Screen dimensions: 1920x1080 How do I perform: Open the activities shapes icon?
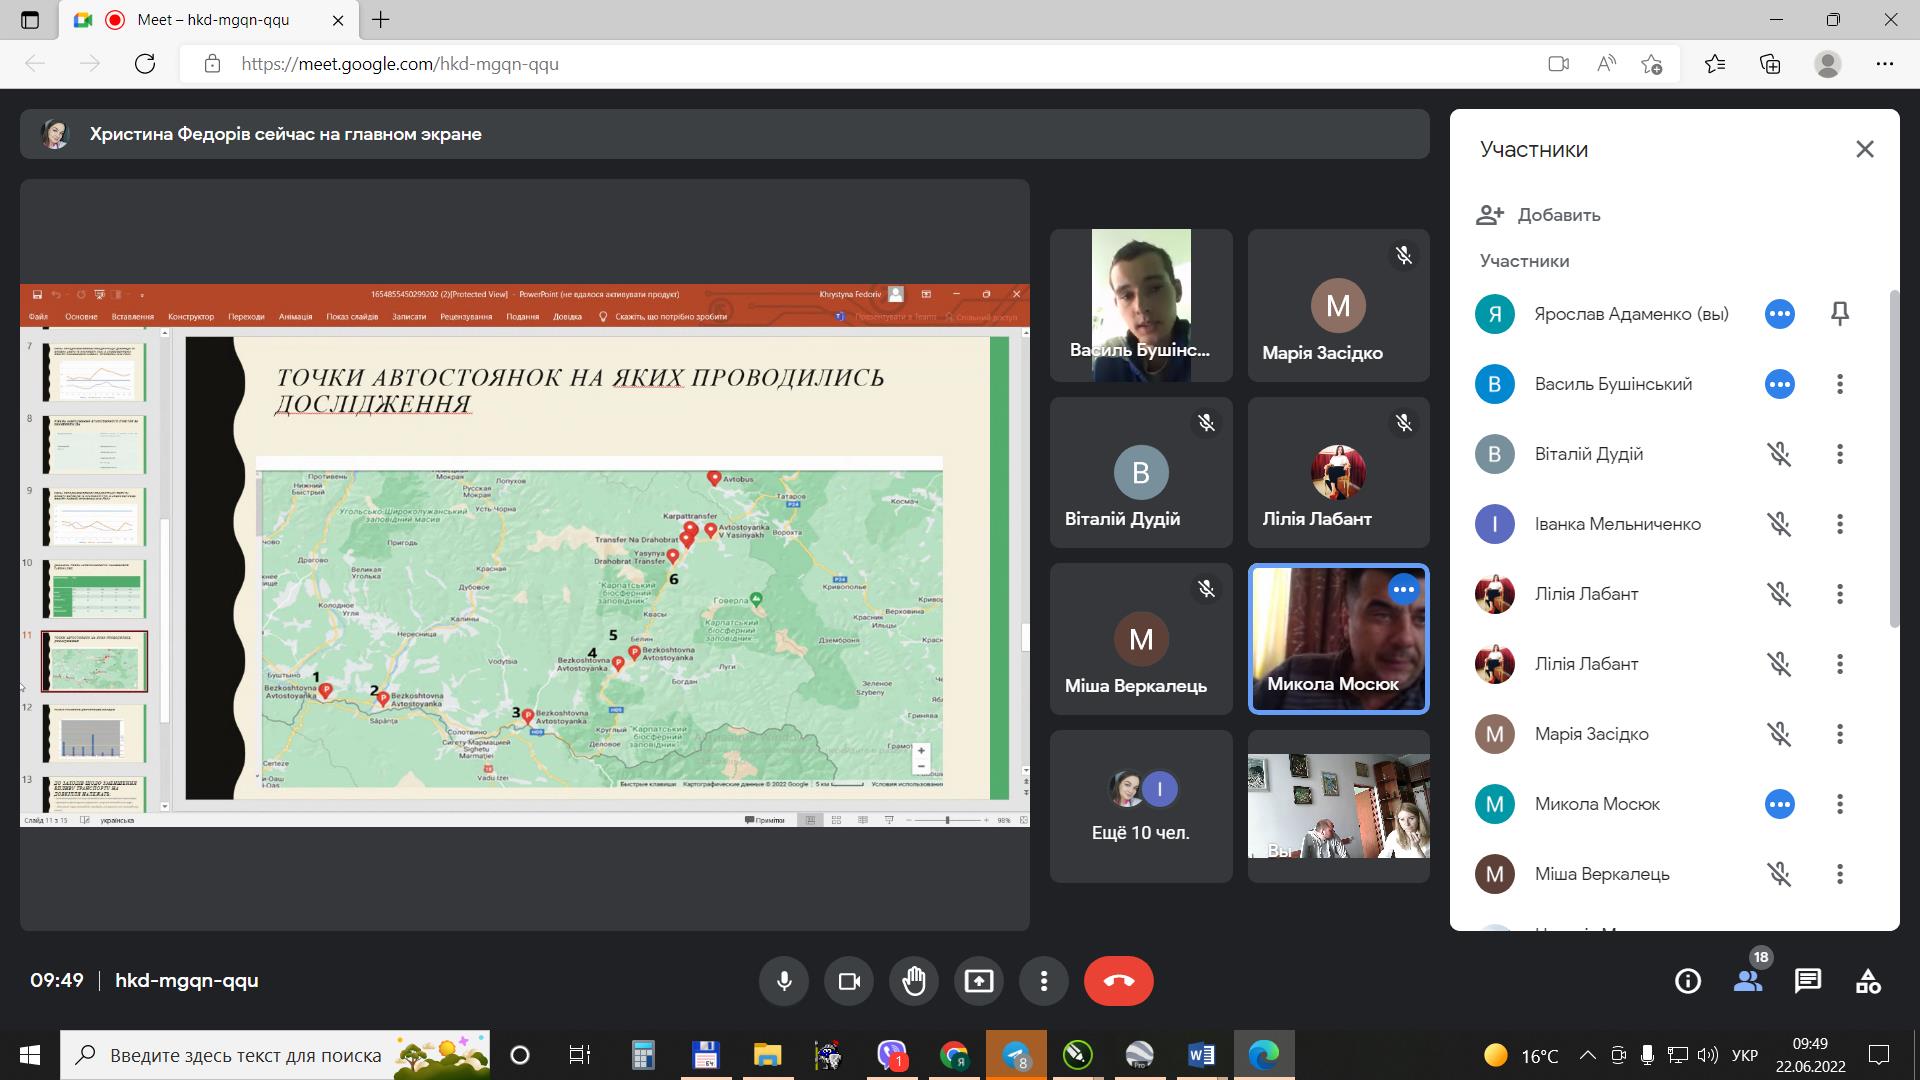tap(1868, 981)
